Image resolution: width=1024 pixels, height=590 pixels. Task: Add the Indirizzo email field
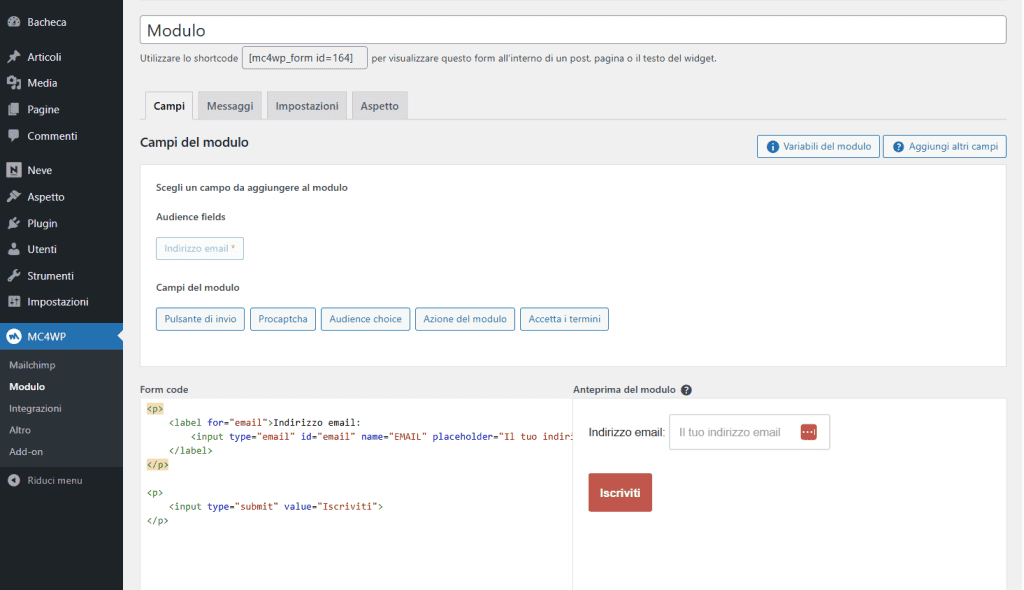point(200,248)
